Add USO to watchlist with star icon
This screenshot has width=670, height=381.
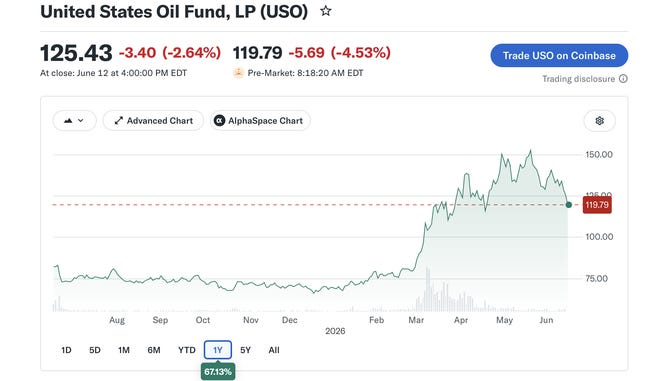pyautogui.click(x=326, y=11)
